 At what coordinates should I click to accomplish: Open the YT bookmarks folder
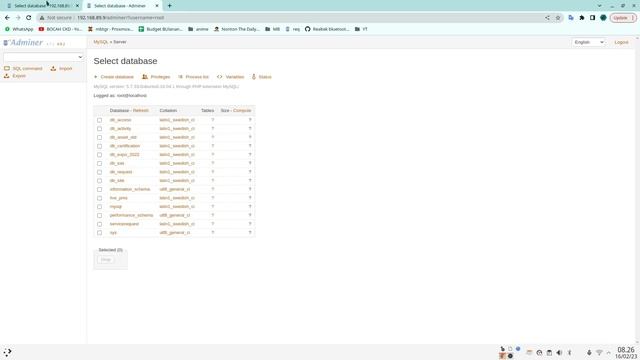pyautogui.click(x=361, y=29)
